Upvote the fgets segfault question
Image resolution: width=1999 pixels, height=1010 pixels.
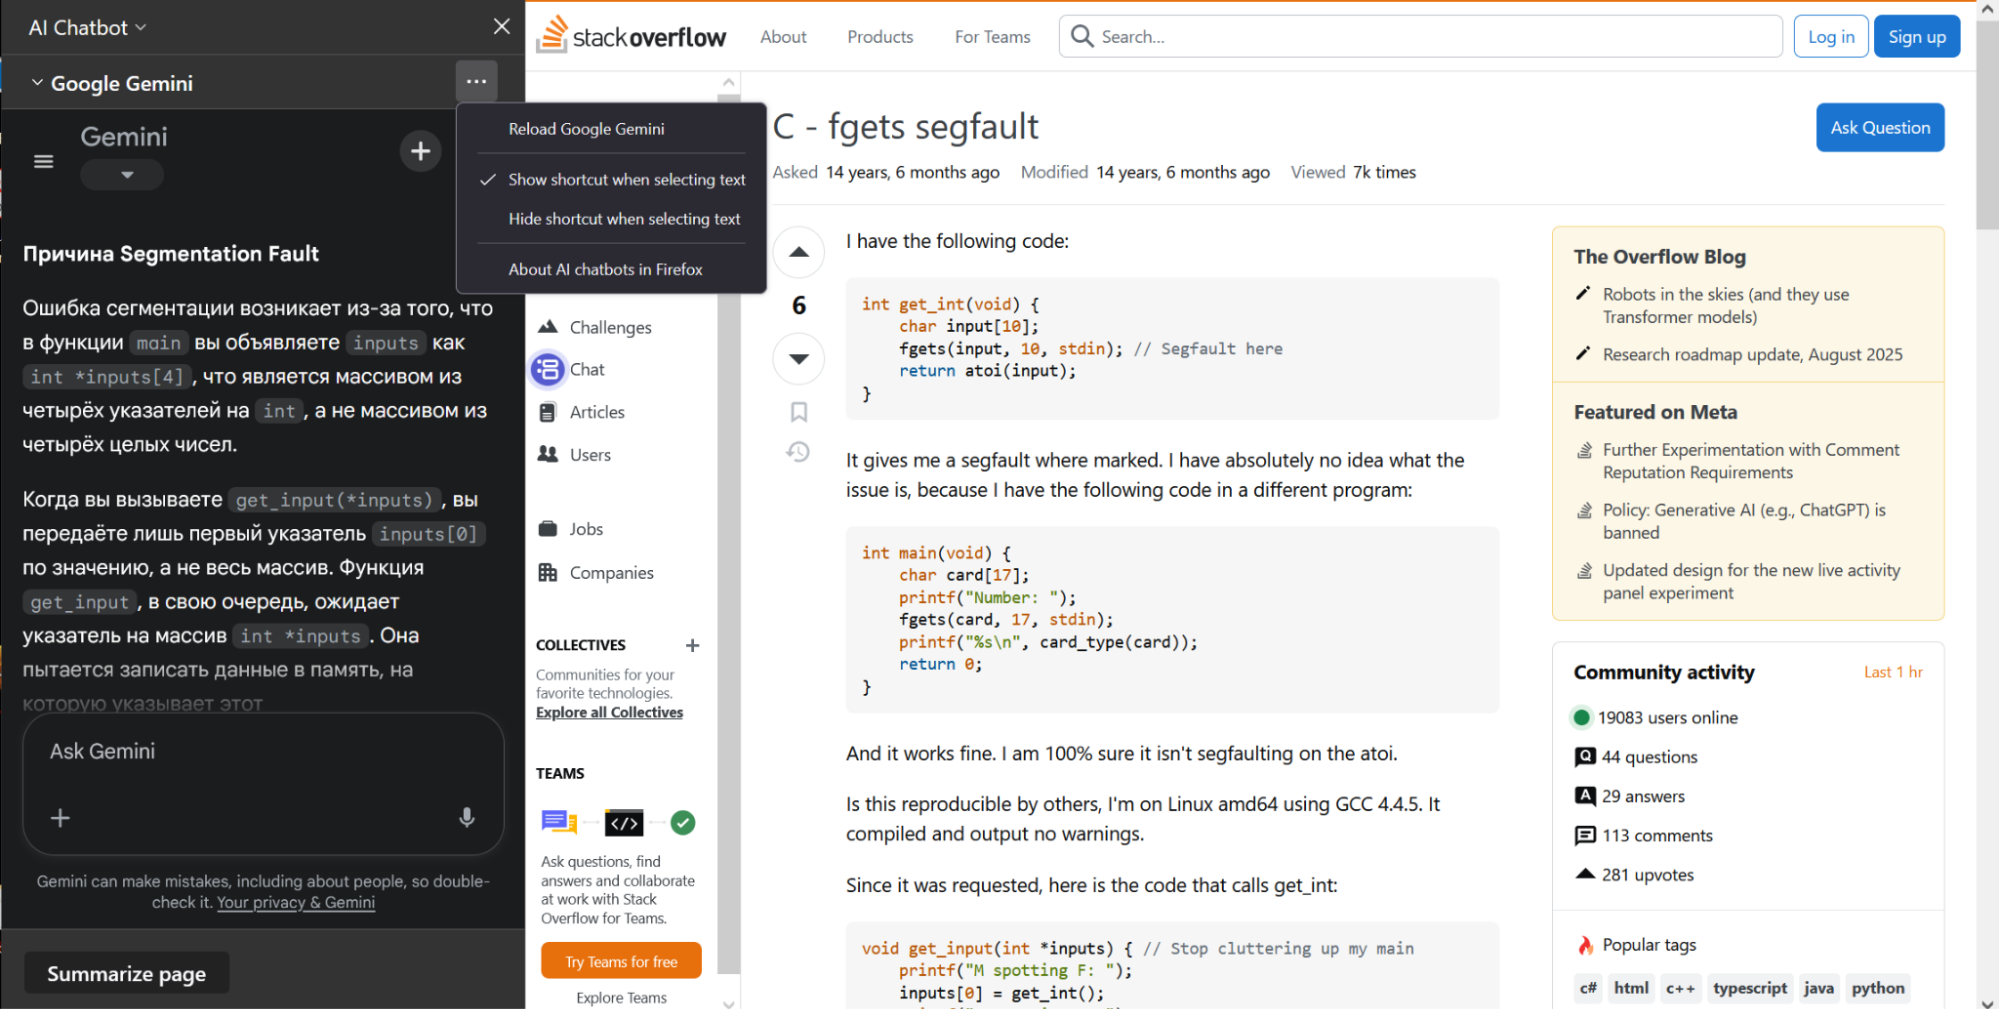click(x=798, y=252)
